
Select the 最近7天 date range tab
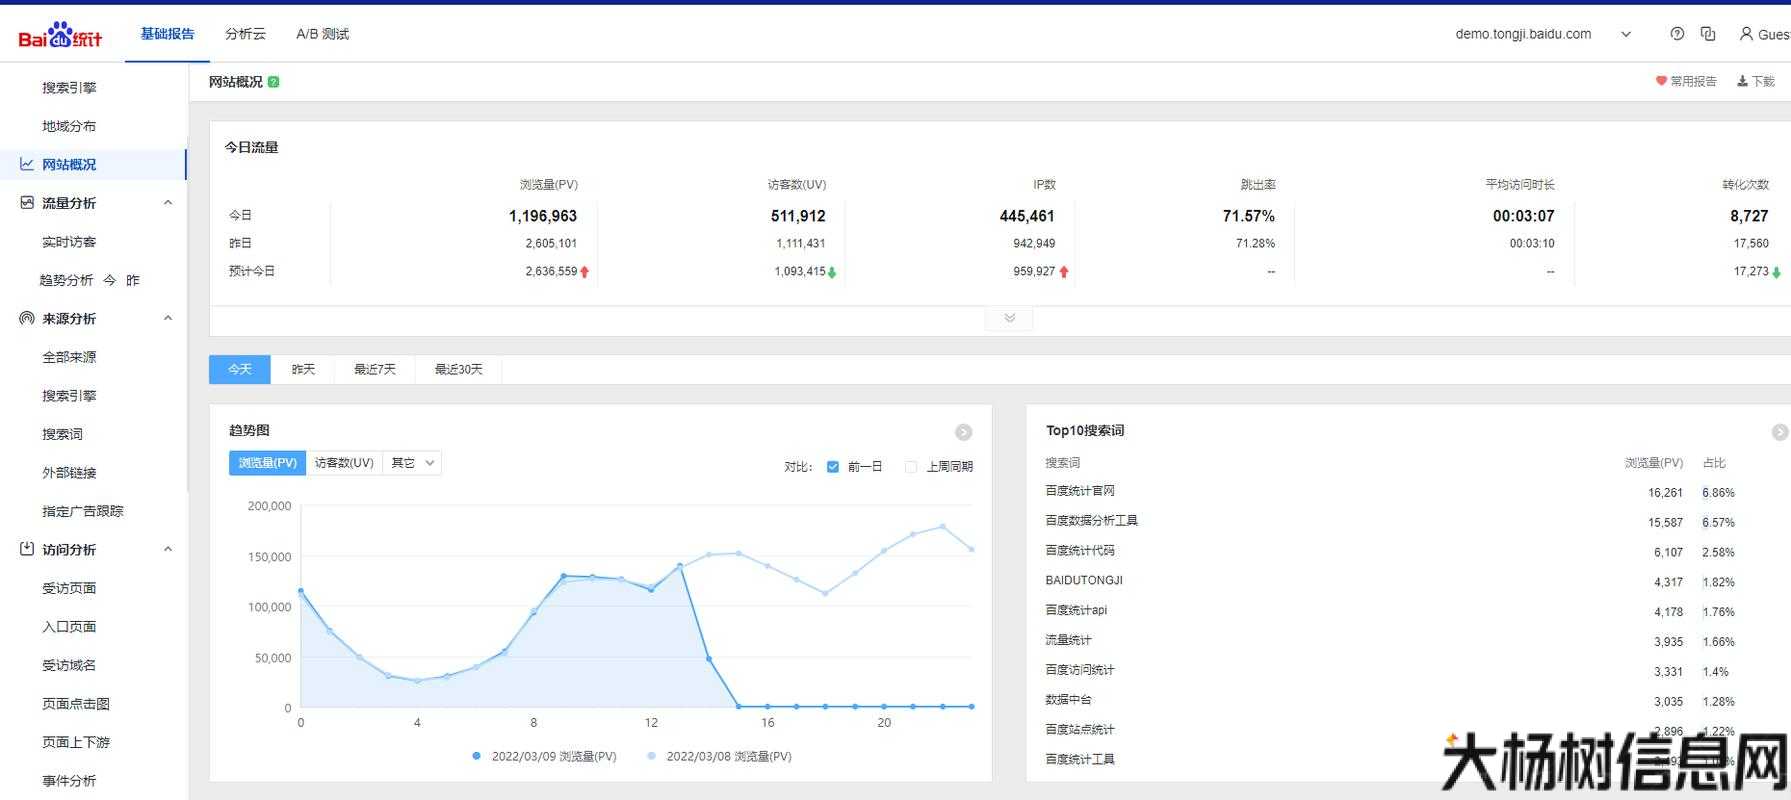(x=374, y=370)
